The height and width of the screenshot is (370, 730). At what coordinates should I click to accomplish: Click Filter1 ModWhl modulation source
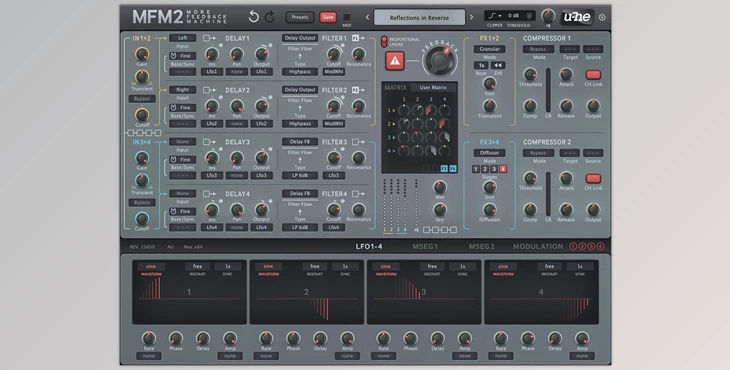pos(334,72)
